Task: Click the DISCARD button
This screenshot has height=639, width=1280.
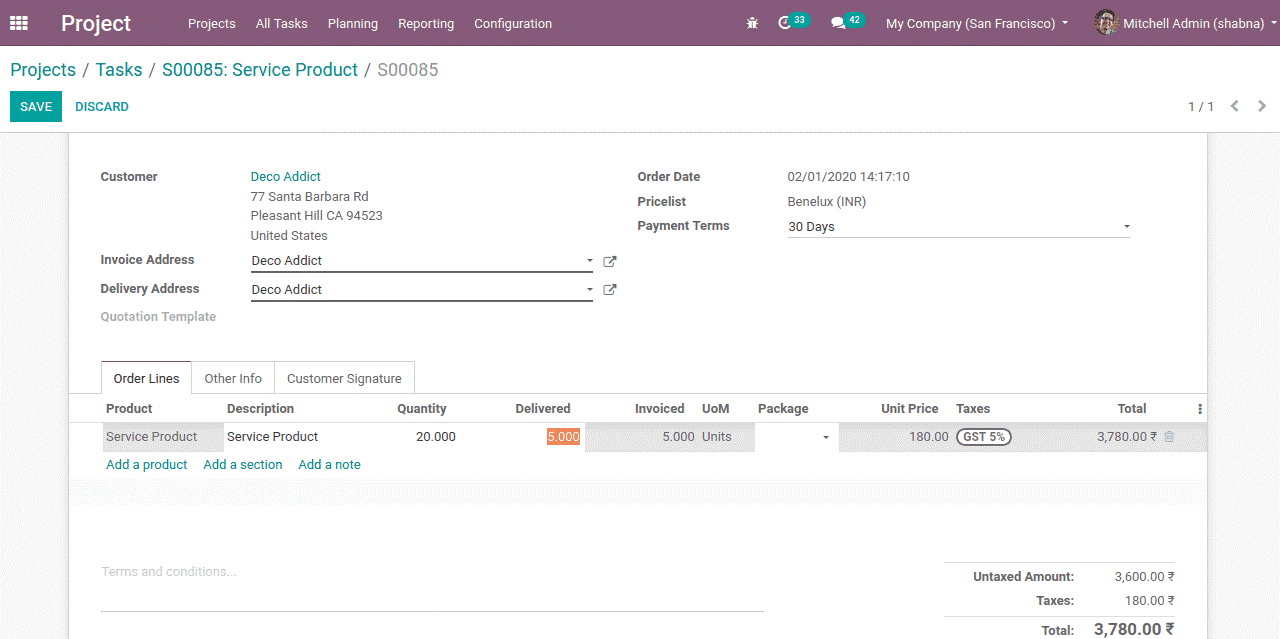Action: tap(102, 106)
